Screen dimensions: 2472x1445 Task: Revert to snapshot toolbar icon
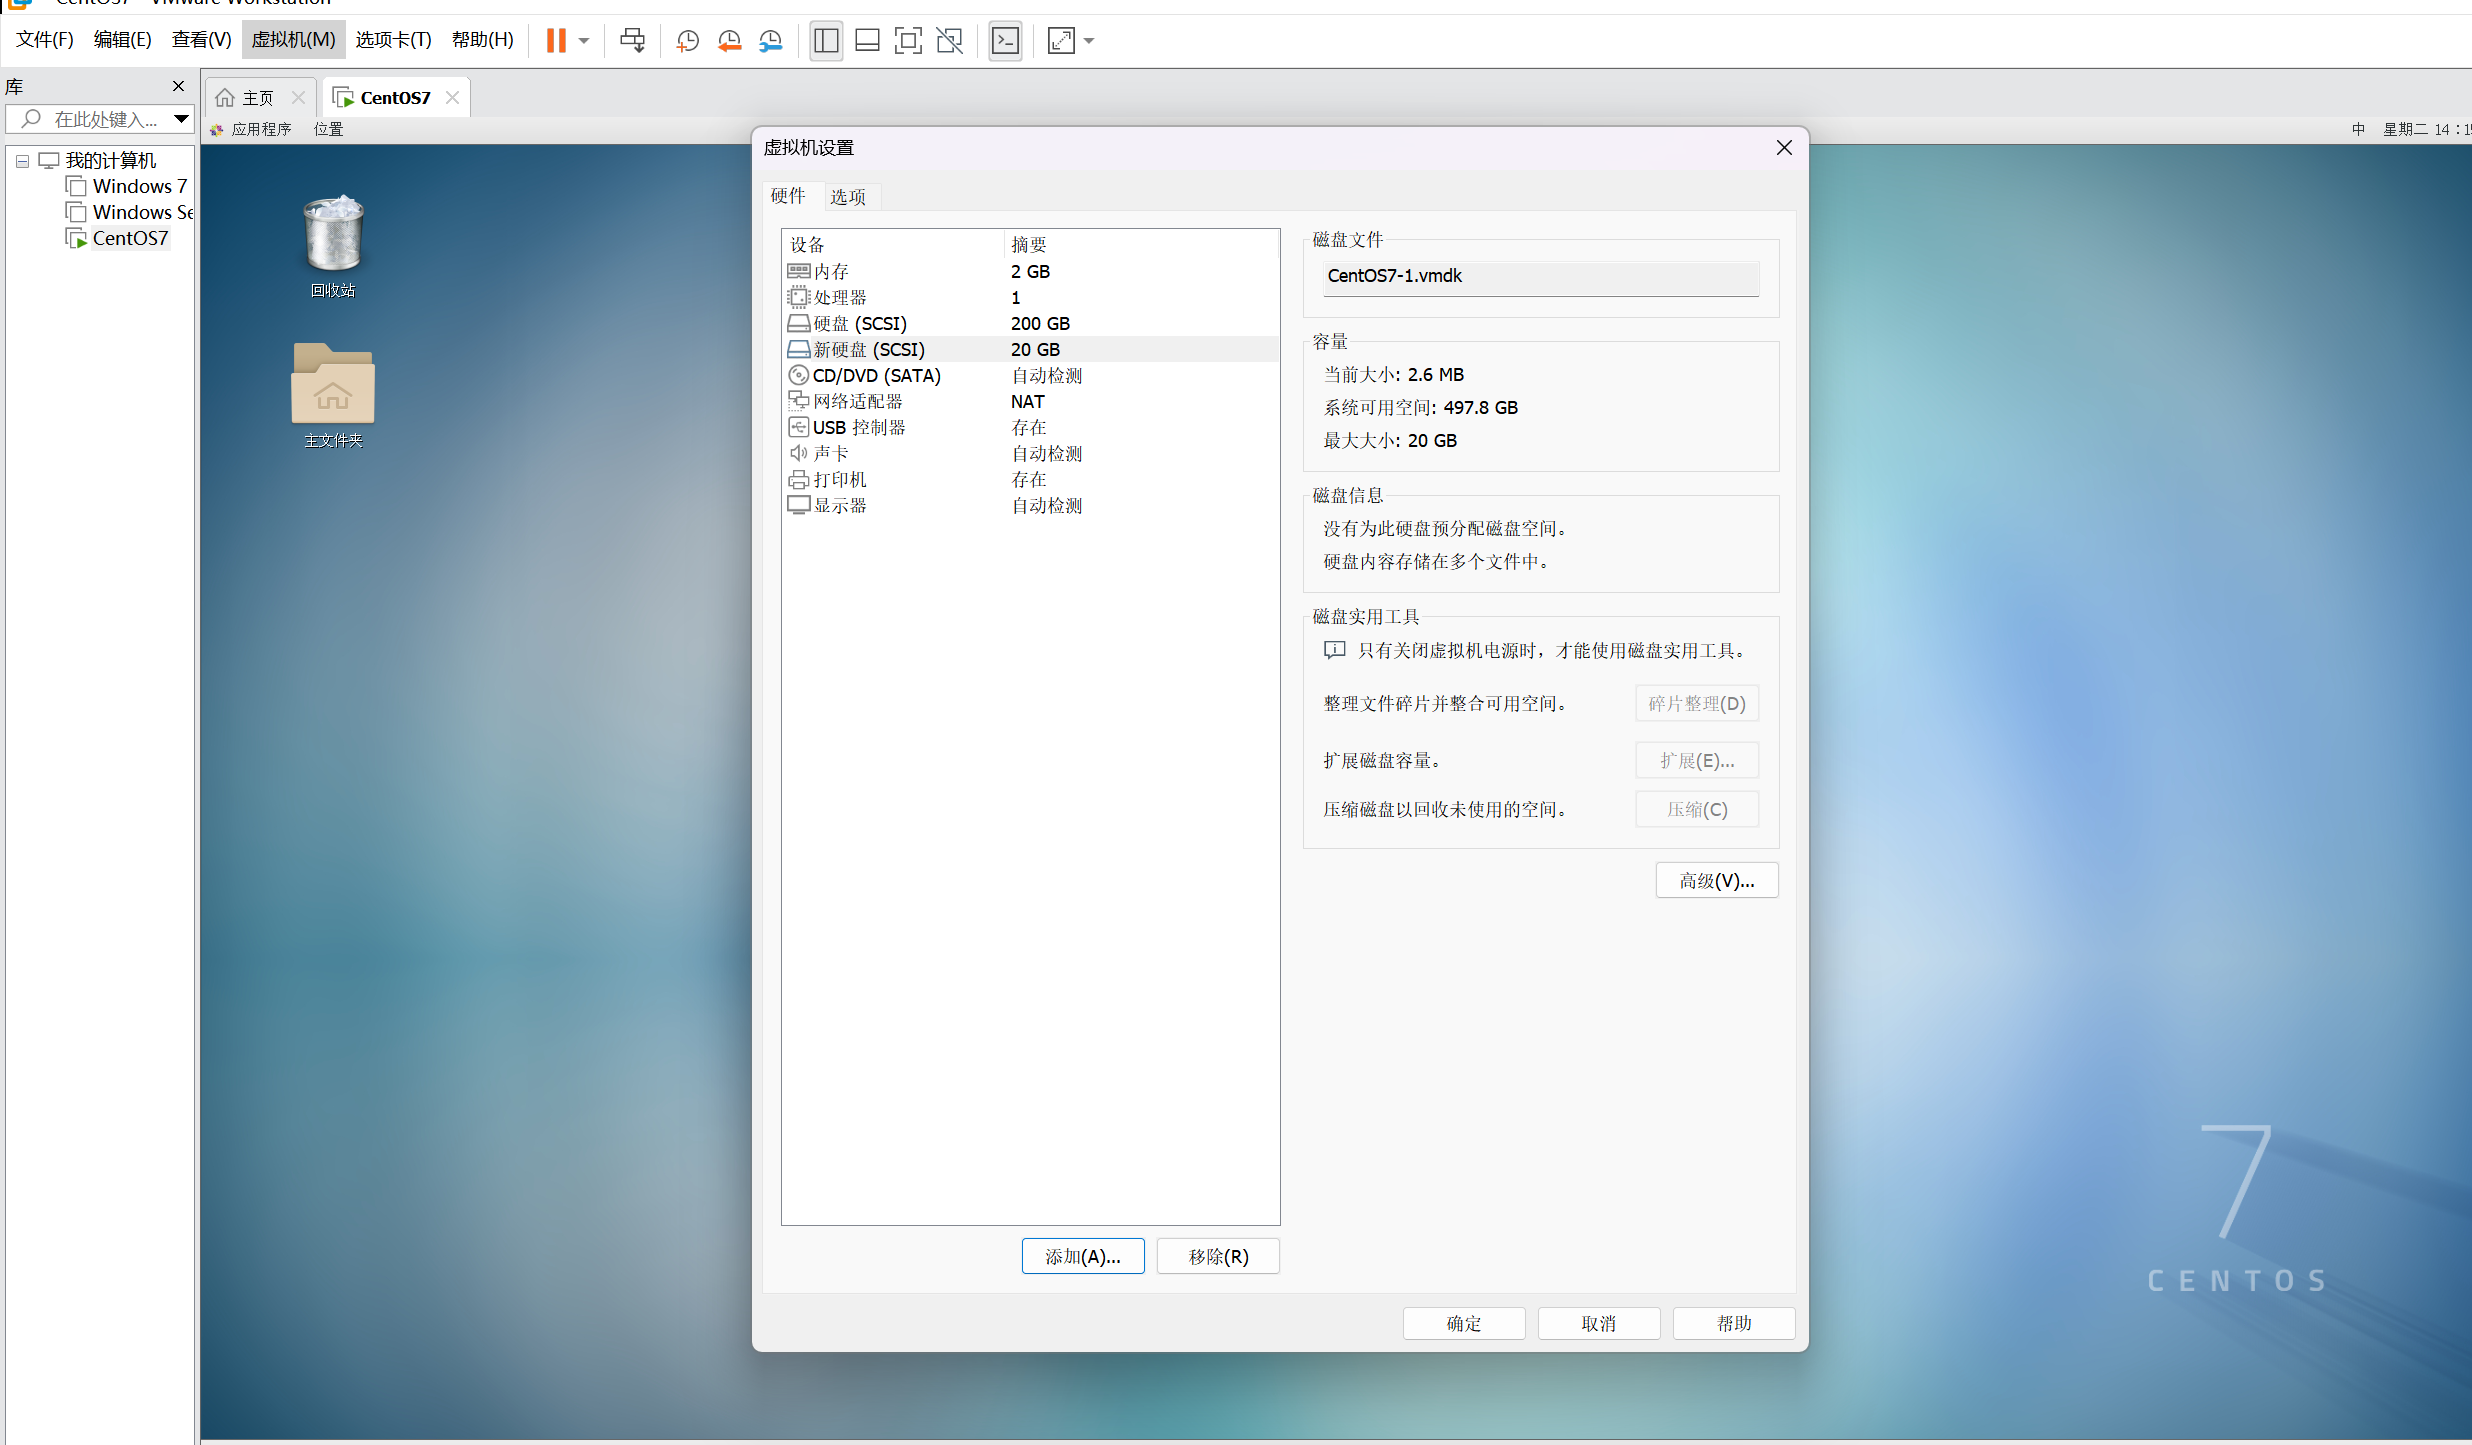[729, 41]
